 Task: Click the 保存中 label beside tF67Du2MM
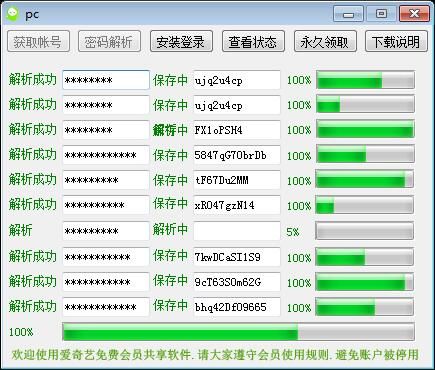tap(170, 180)
